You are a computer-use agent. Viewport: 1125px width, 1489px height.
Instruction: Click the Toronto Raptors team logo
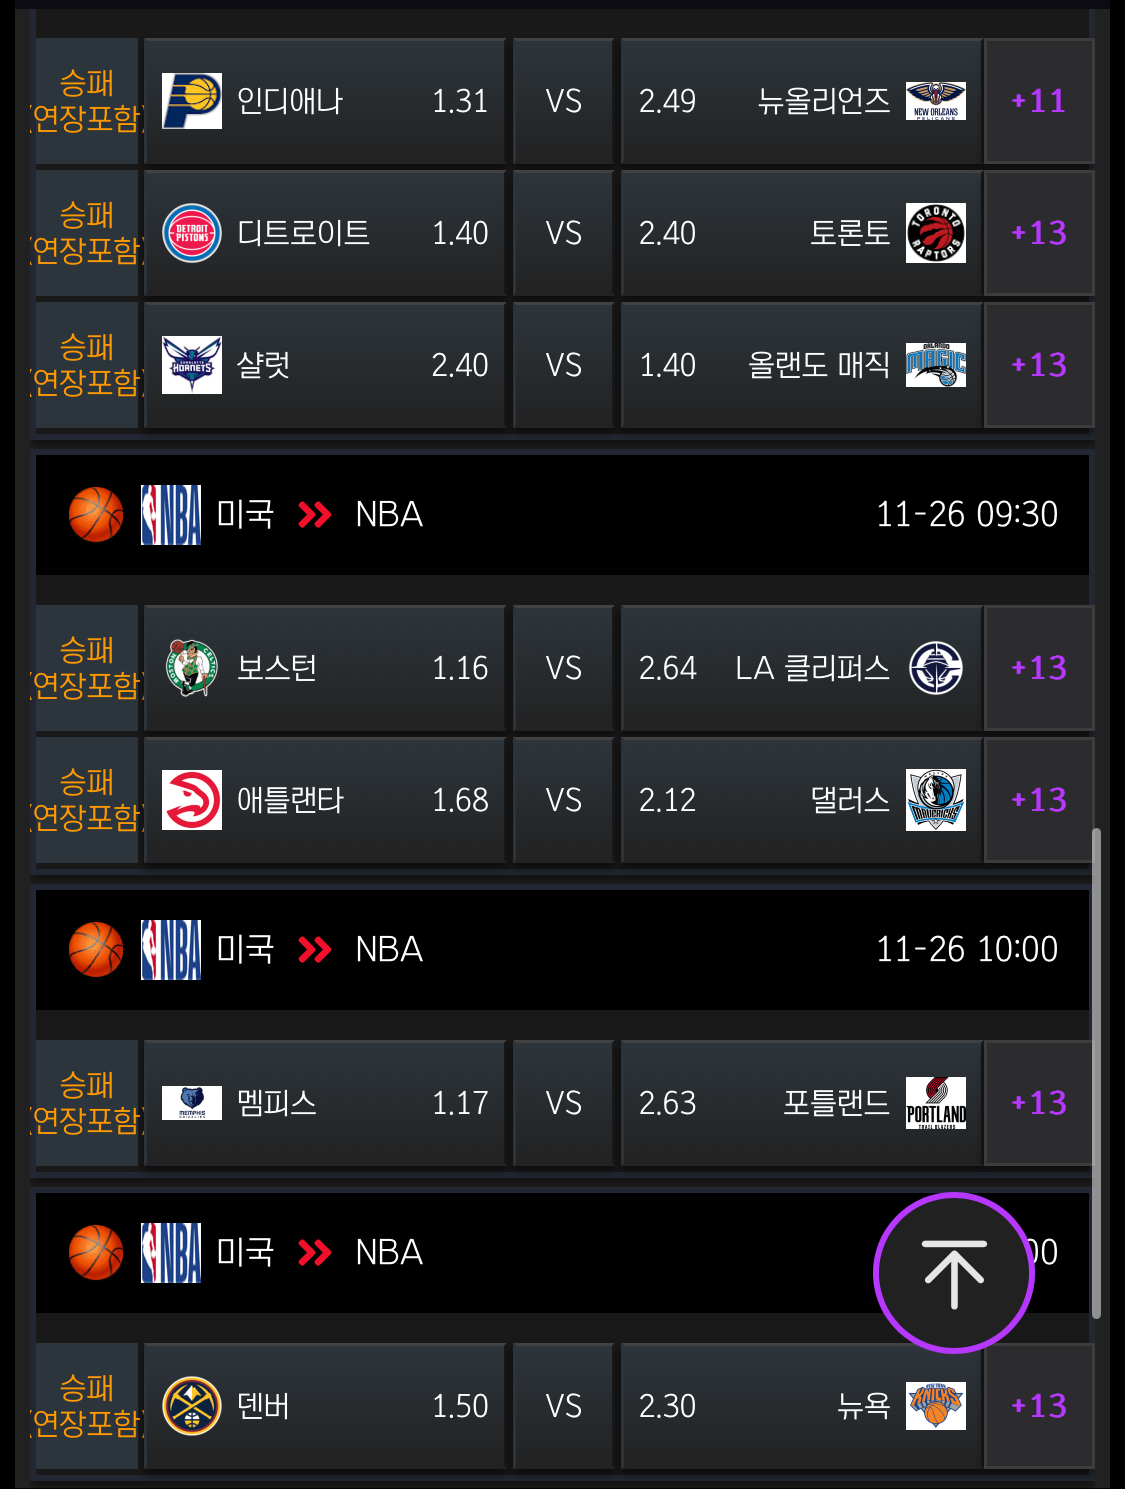point(936,233)
